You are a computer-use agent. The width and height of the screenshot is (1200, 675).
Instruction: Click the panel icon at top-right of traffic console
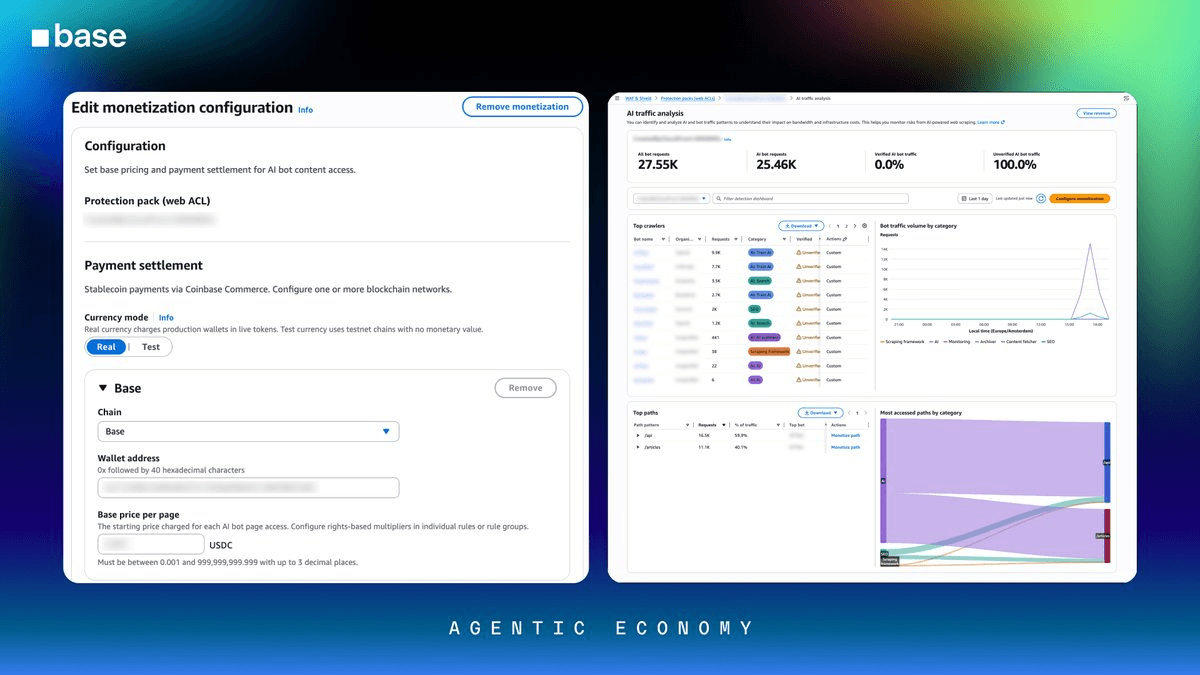point(1126,98)
